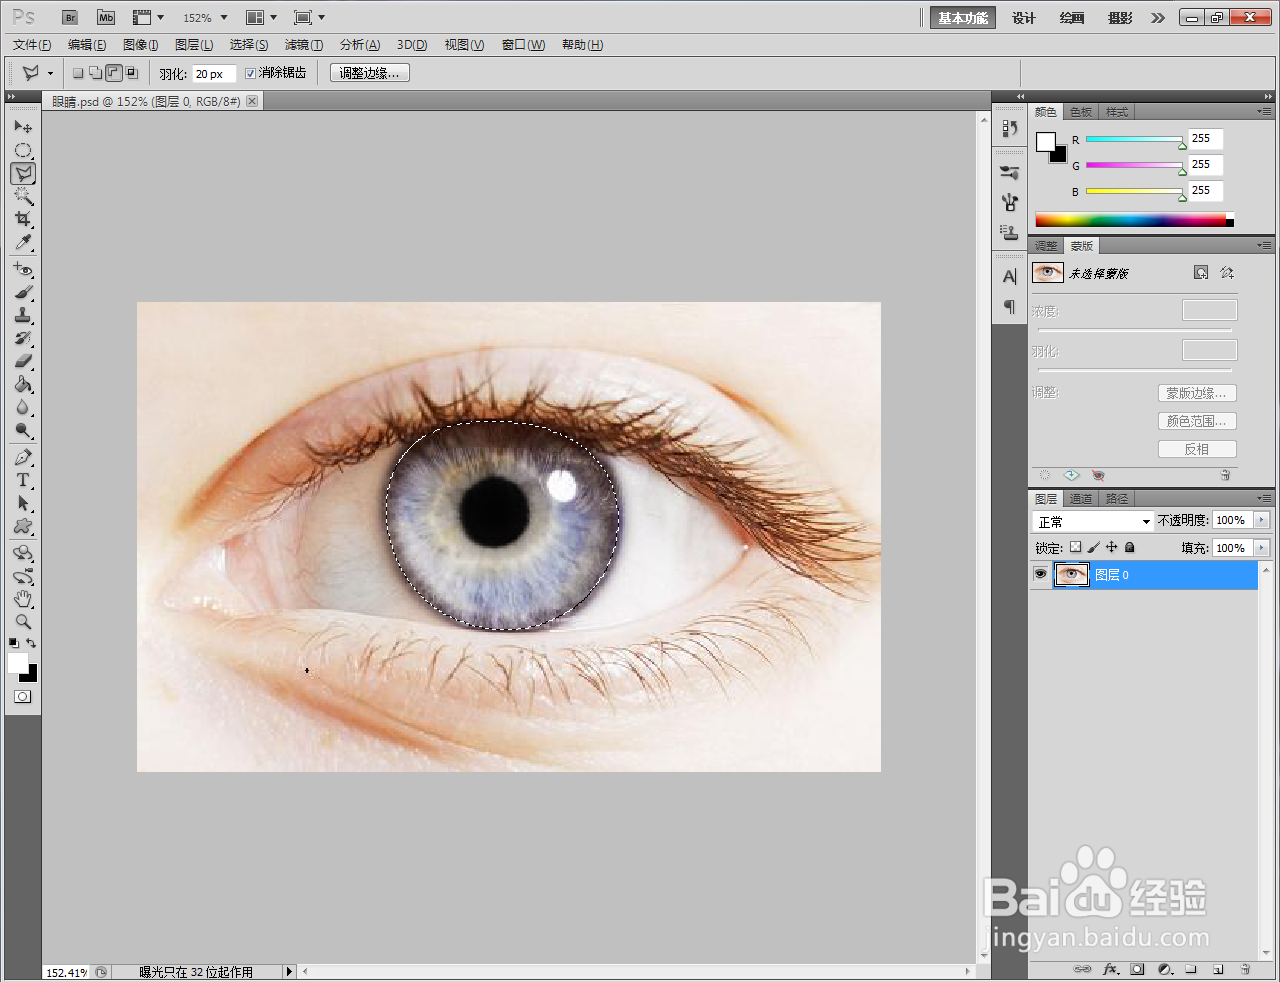The height and width of the screenshot is (982, 1280).
Task: Select the Custom Shape tool
Action: tap(23, 526)
